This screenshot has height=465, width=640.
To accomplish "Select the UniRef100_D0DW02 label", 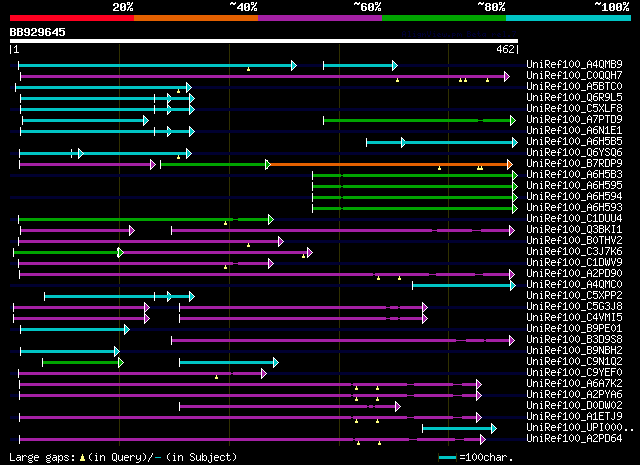I will [574, 406].
